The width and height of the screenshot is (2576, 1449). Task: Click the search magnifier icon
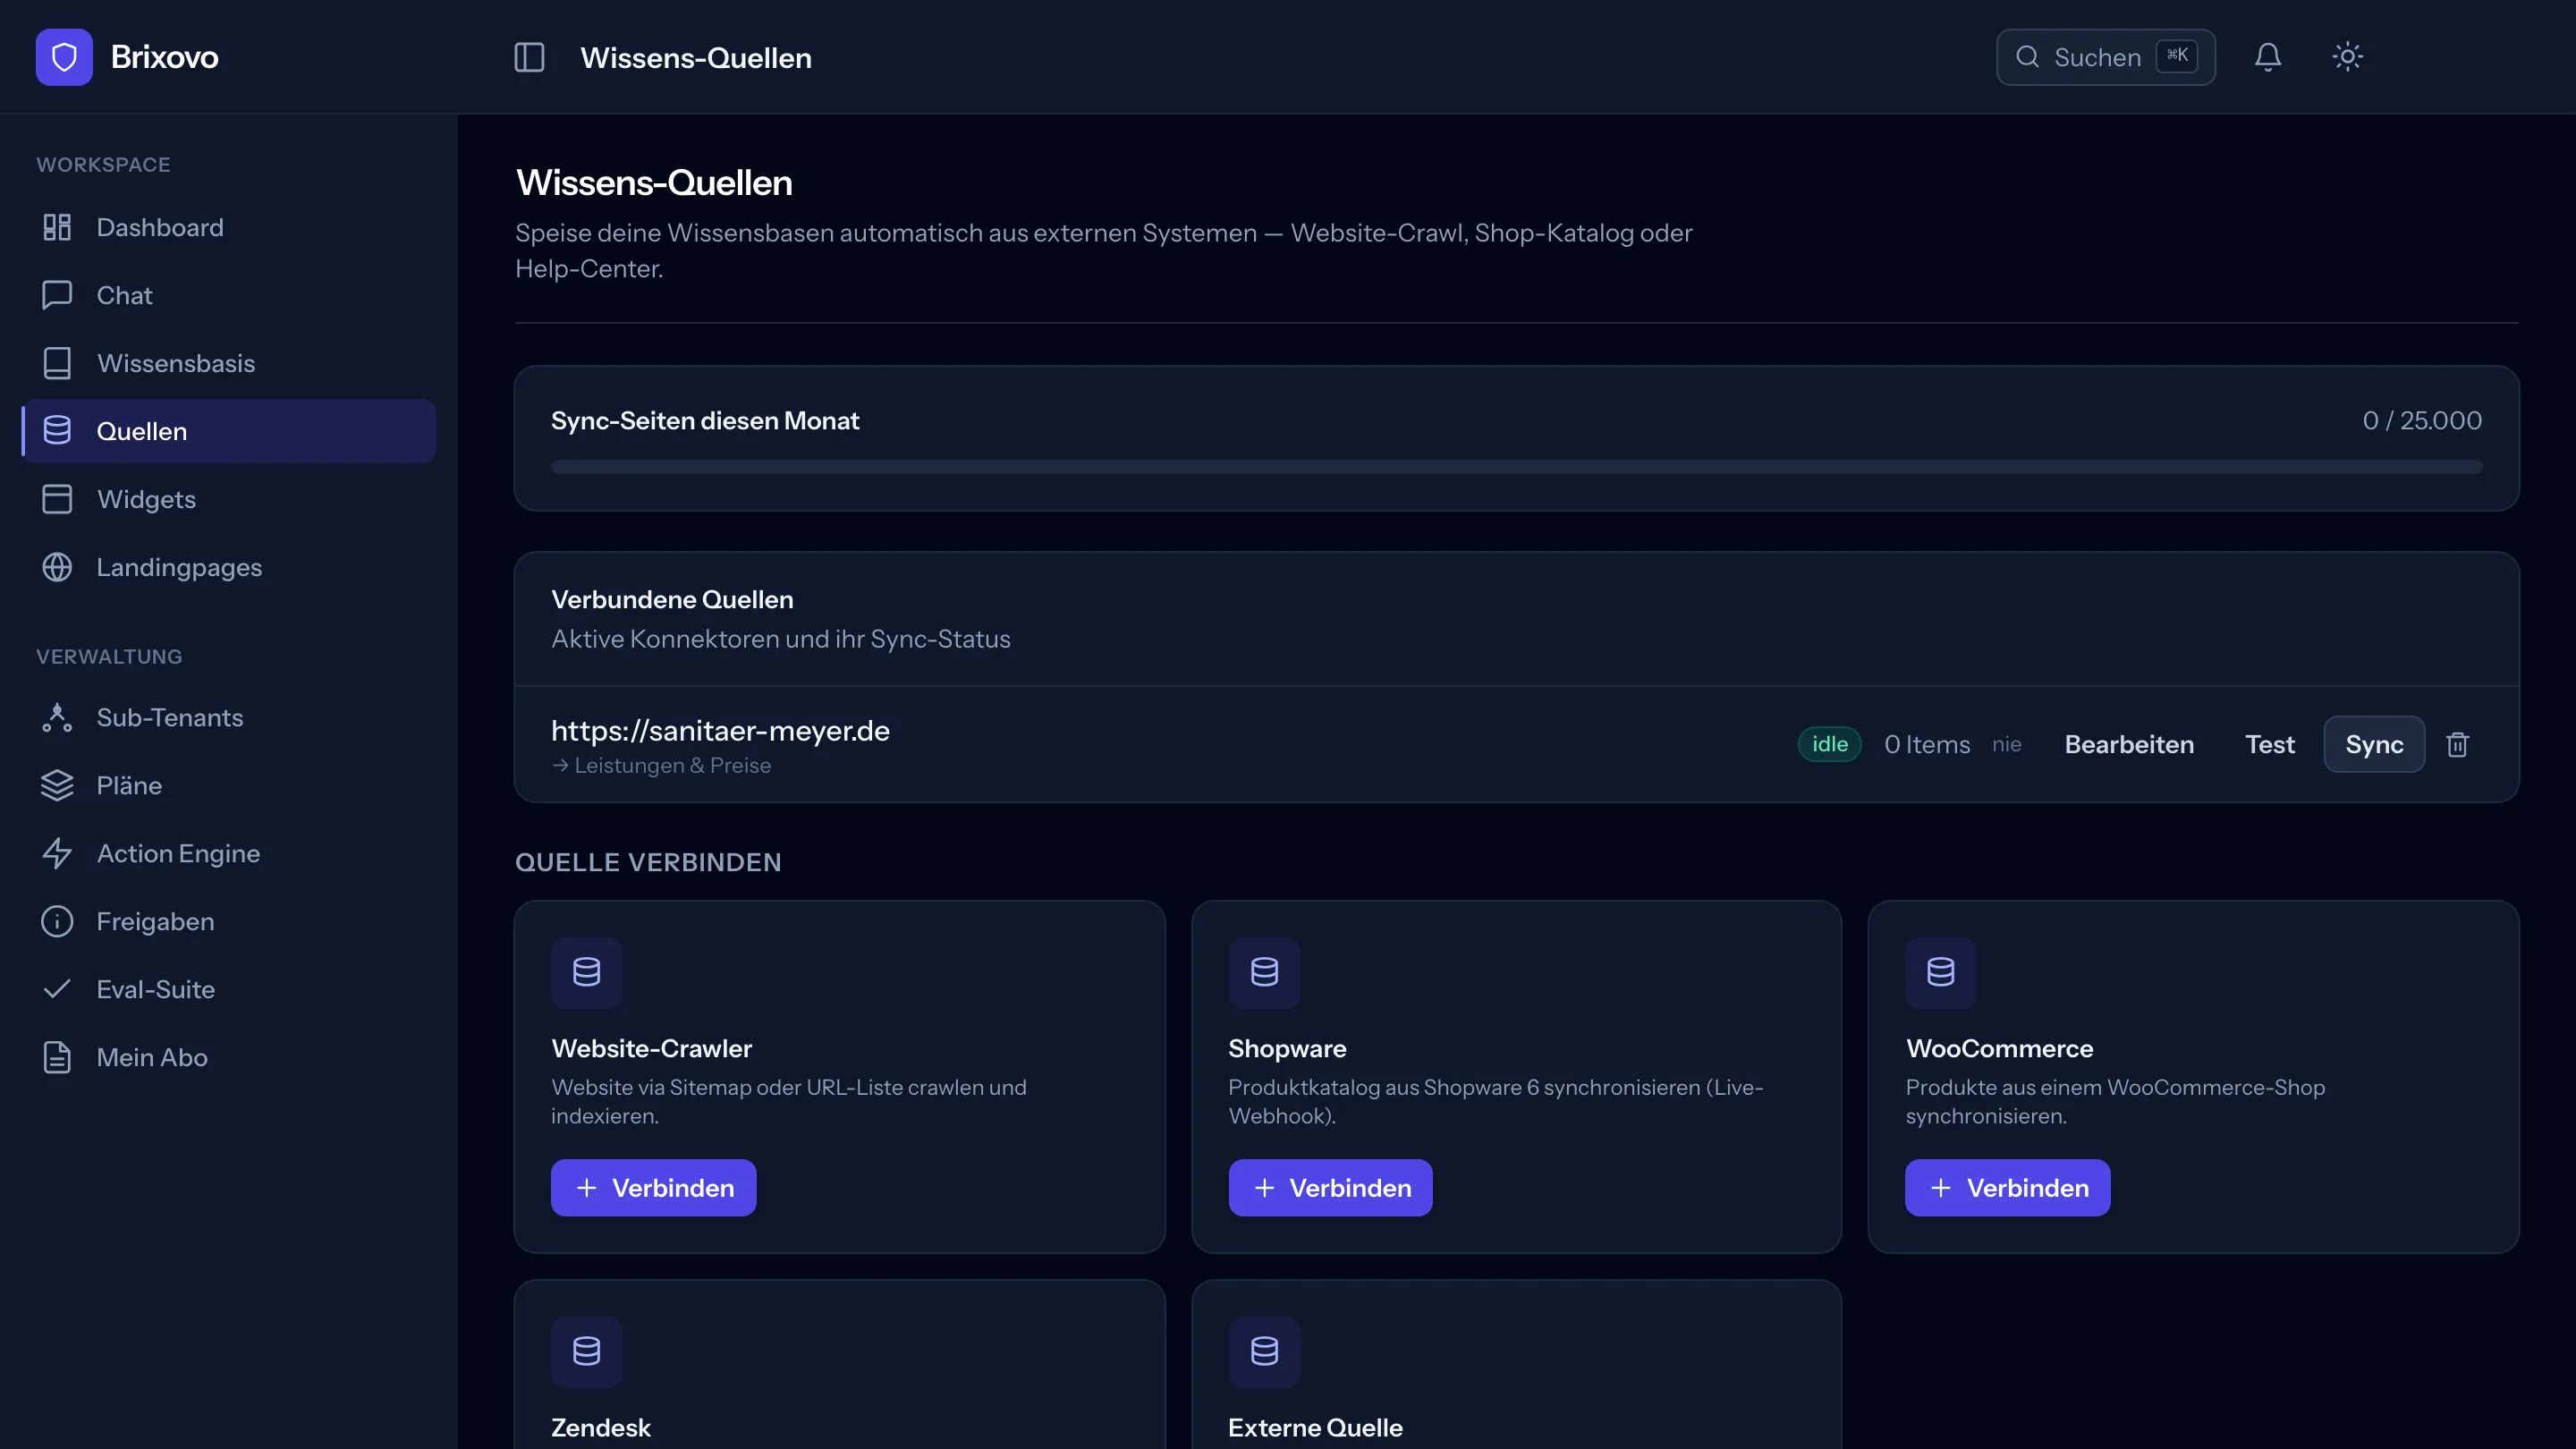pyautogui.click(x=2027, y=57)
